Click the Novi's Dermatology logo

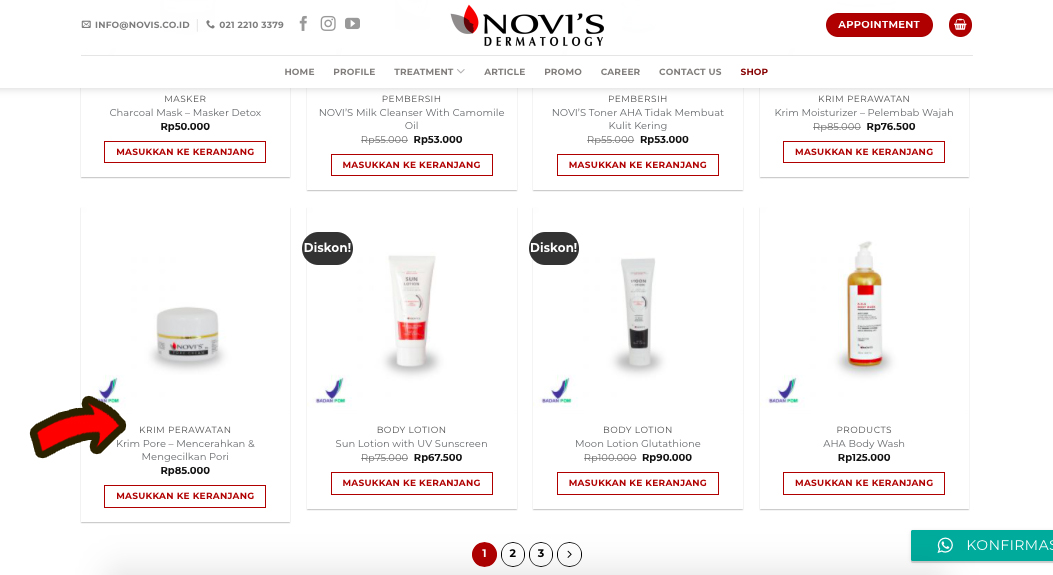point(527,26)
